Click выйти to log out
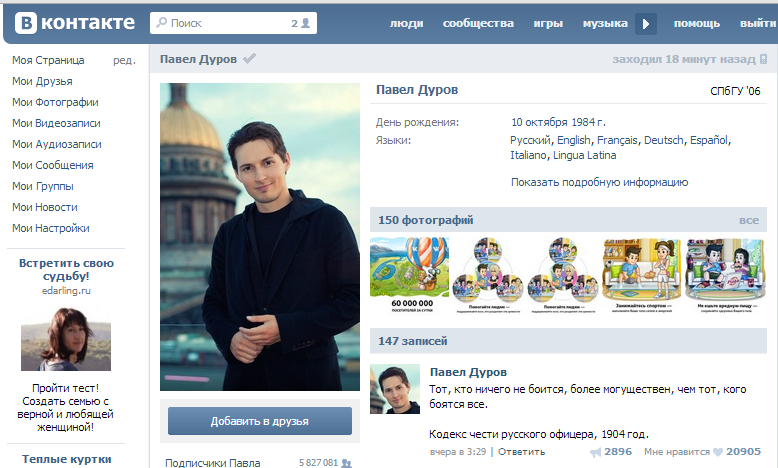The image size is (778, 468). pos(758,23)
